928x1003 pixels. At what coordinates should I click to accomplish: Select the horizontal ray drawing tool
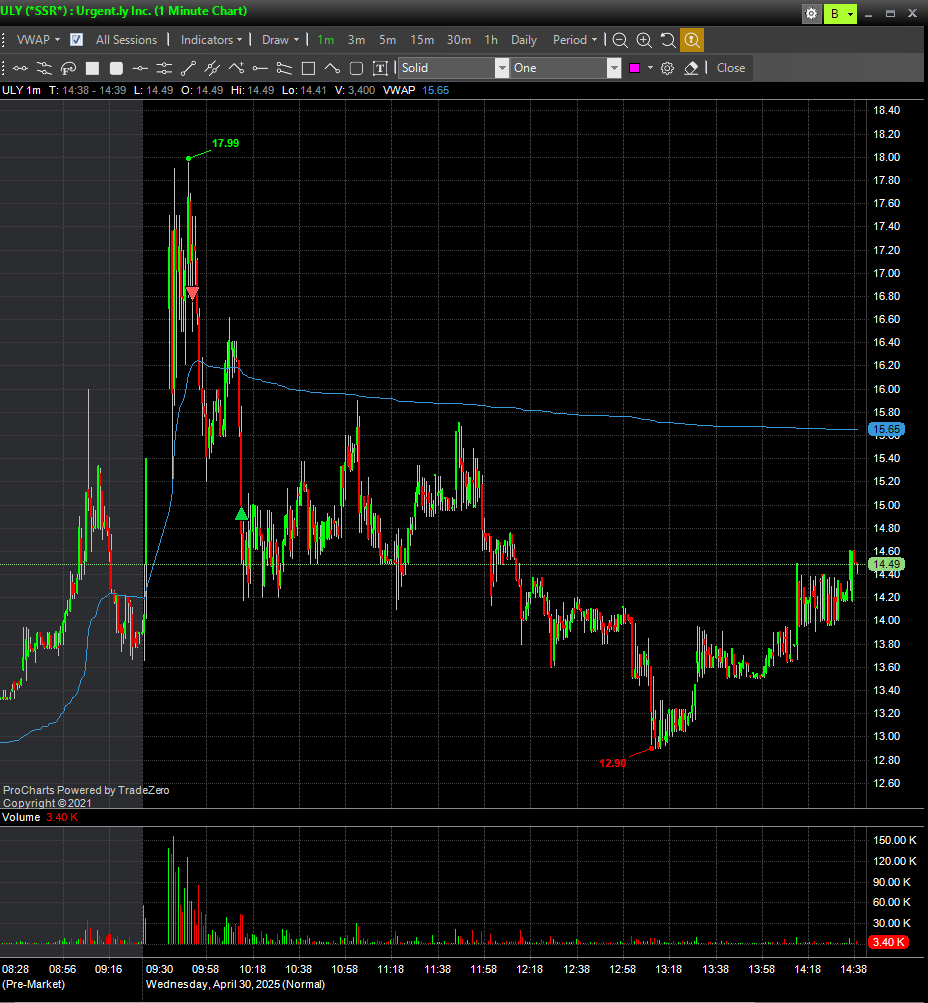point(260,68)
